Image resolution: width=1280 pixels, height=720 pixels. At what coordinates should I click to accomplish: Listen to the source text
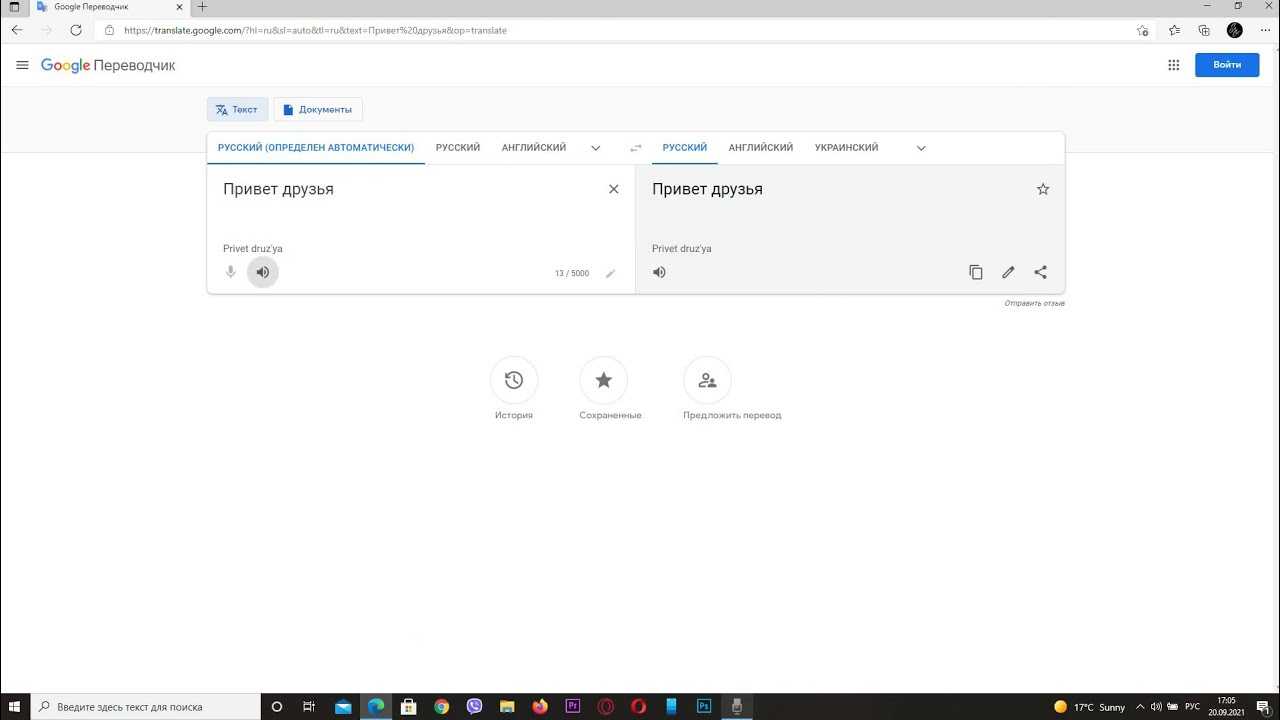pyautogui.click(x=263, y=272)
